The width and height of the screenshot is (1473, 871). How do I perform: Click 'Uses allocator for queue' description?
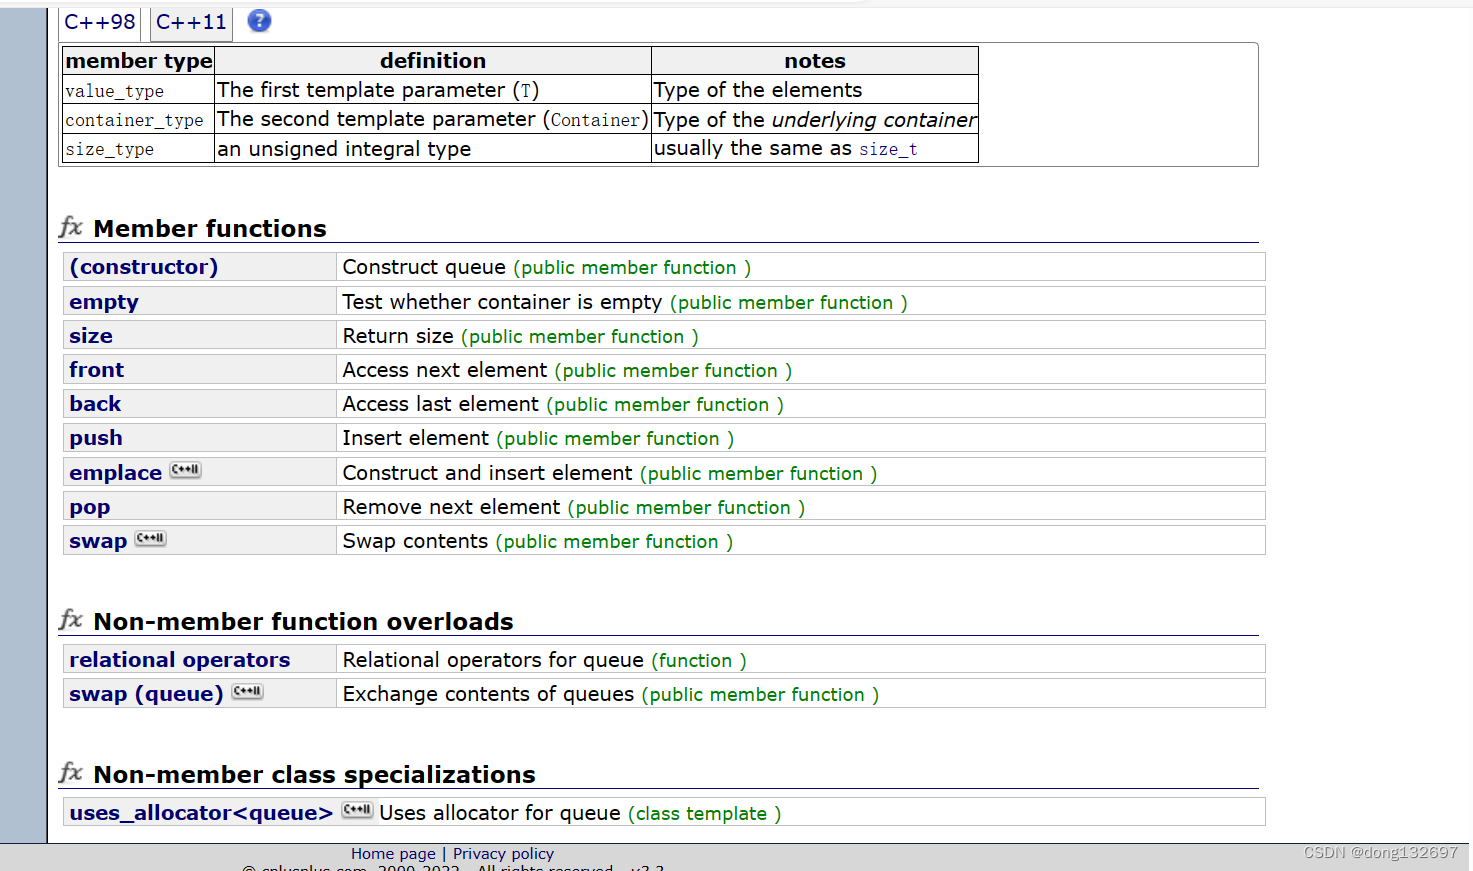pos(500,813)
